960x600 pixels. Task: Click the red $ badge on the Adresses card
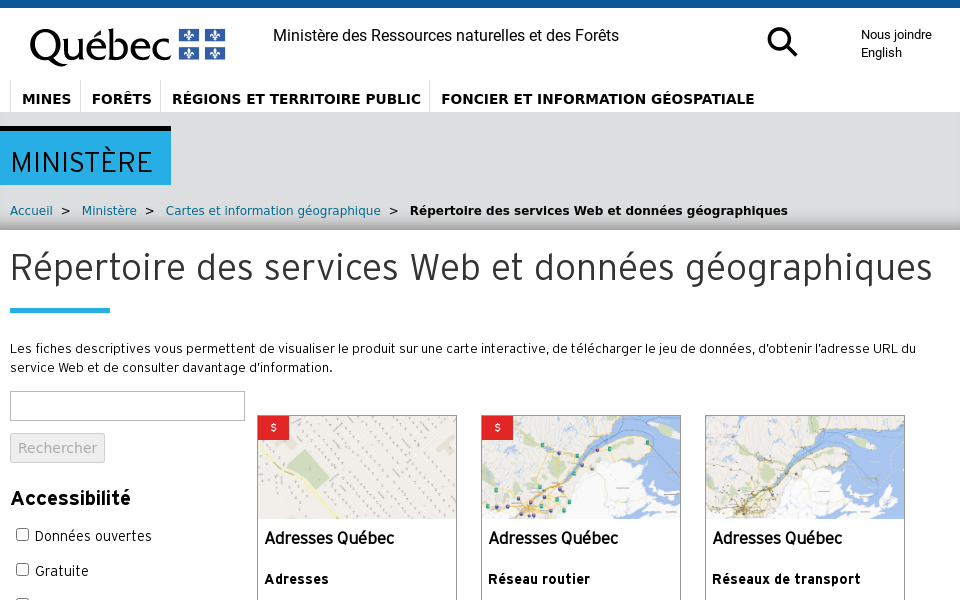point(273,427)
